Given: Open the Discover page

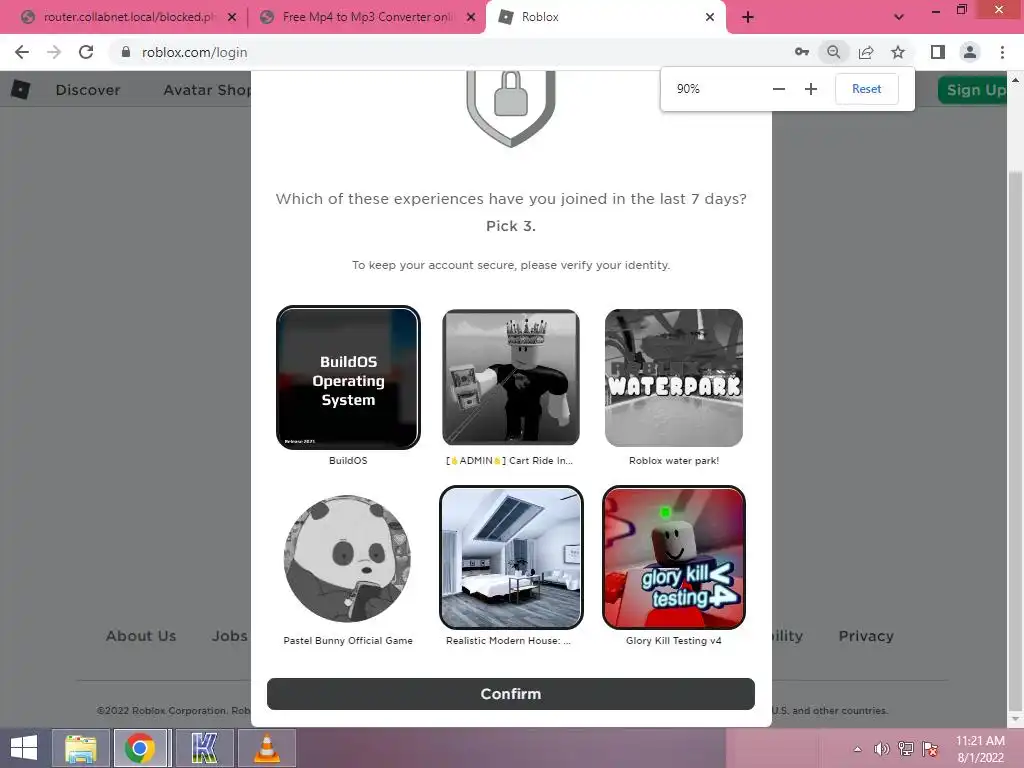Looking at the screenshot, I should [x=88, y=90].
